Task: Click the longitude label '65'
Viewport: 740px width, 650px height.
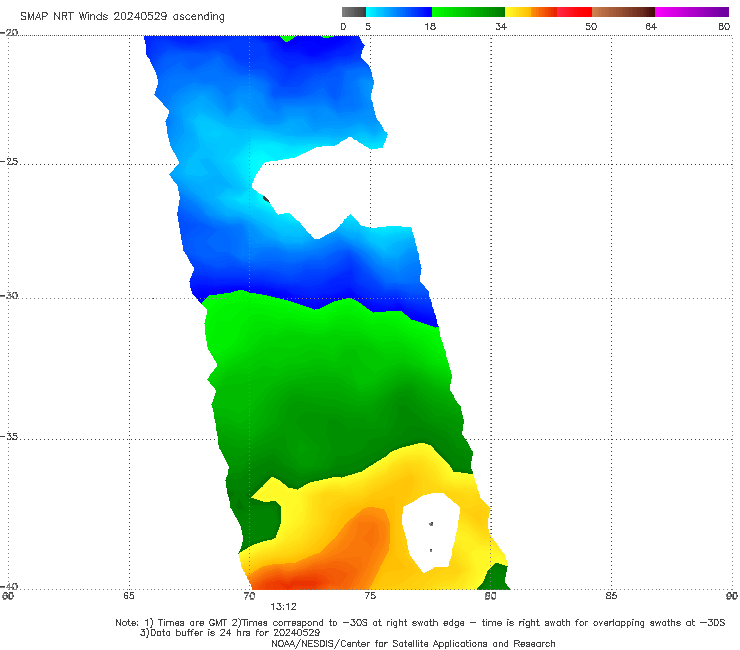Action: [x=129, y=596]
